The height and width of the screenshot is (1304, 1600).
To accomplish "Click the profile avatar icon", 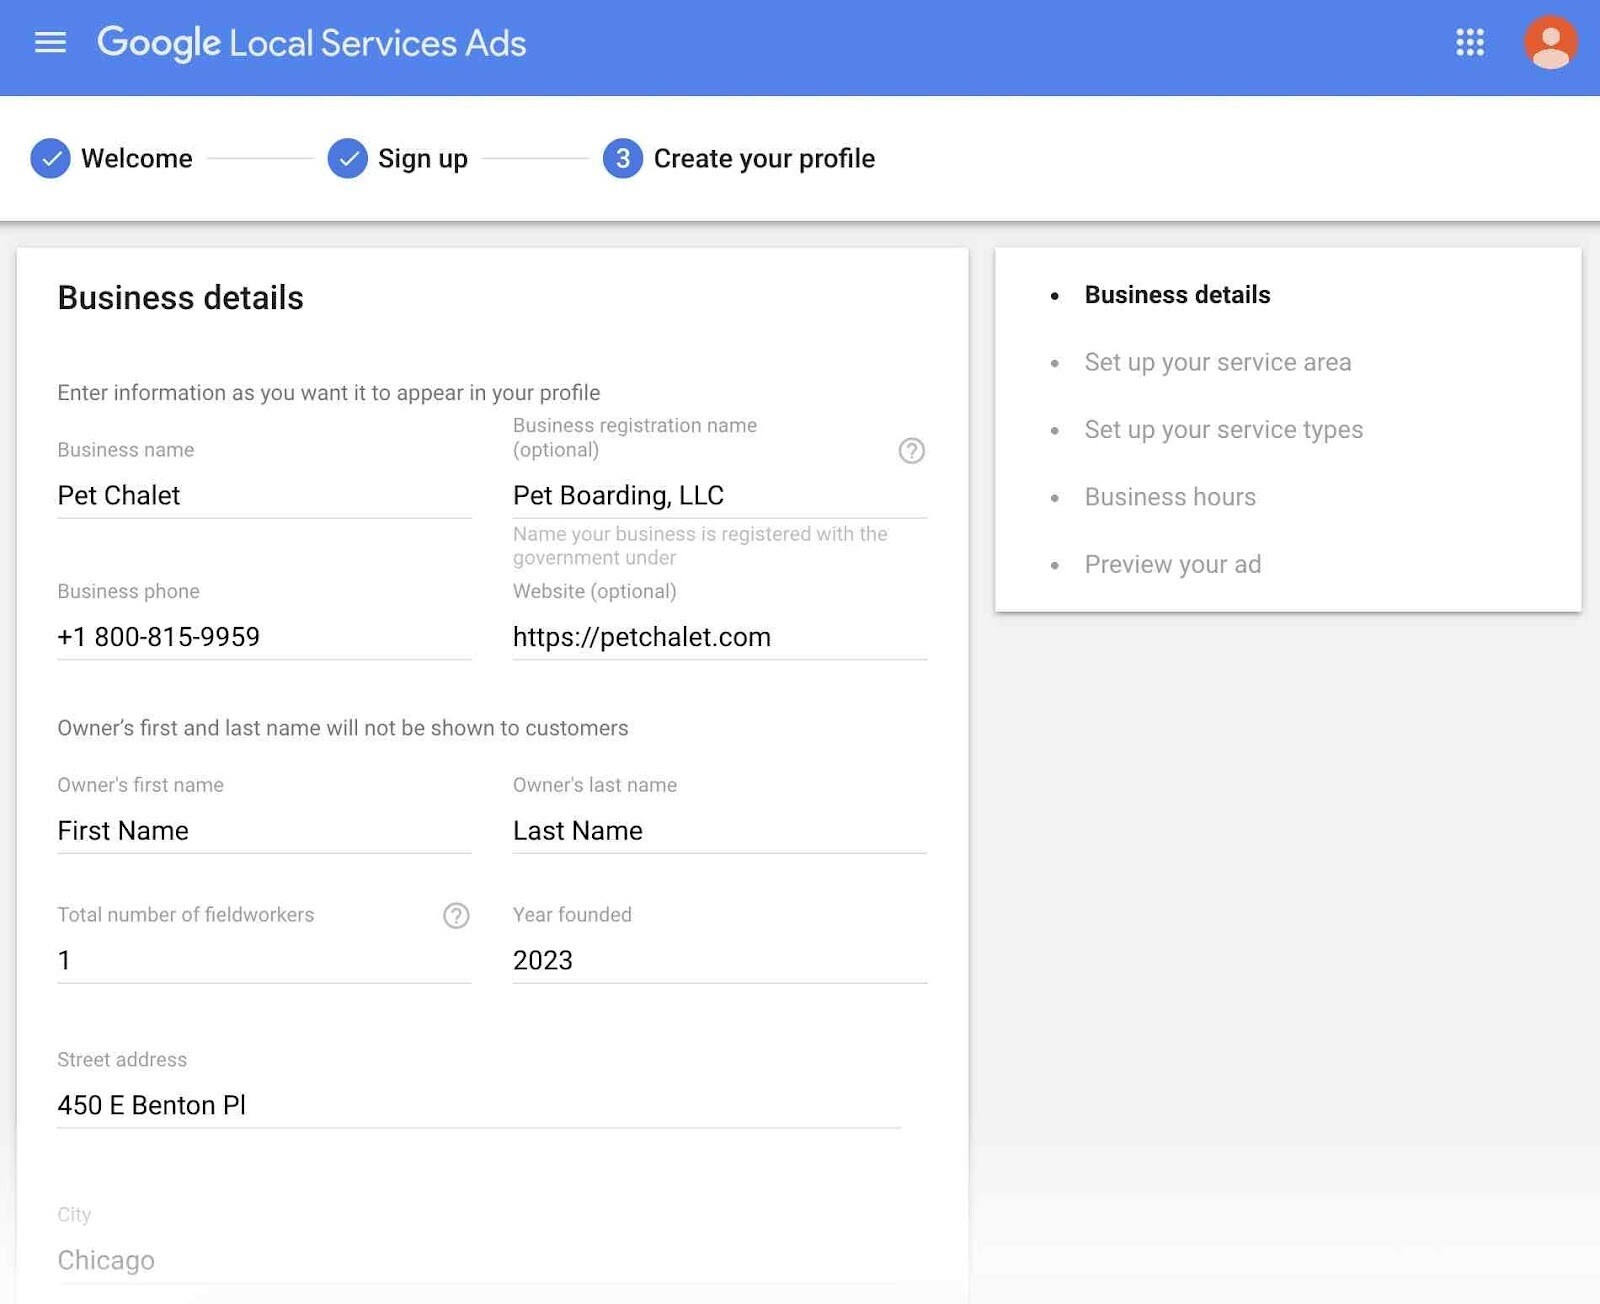I will click(x=1548, y=44).
